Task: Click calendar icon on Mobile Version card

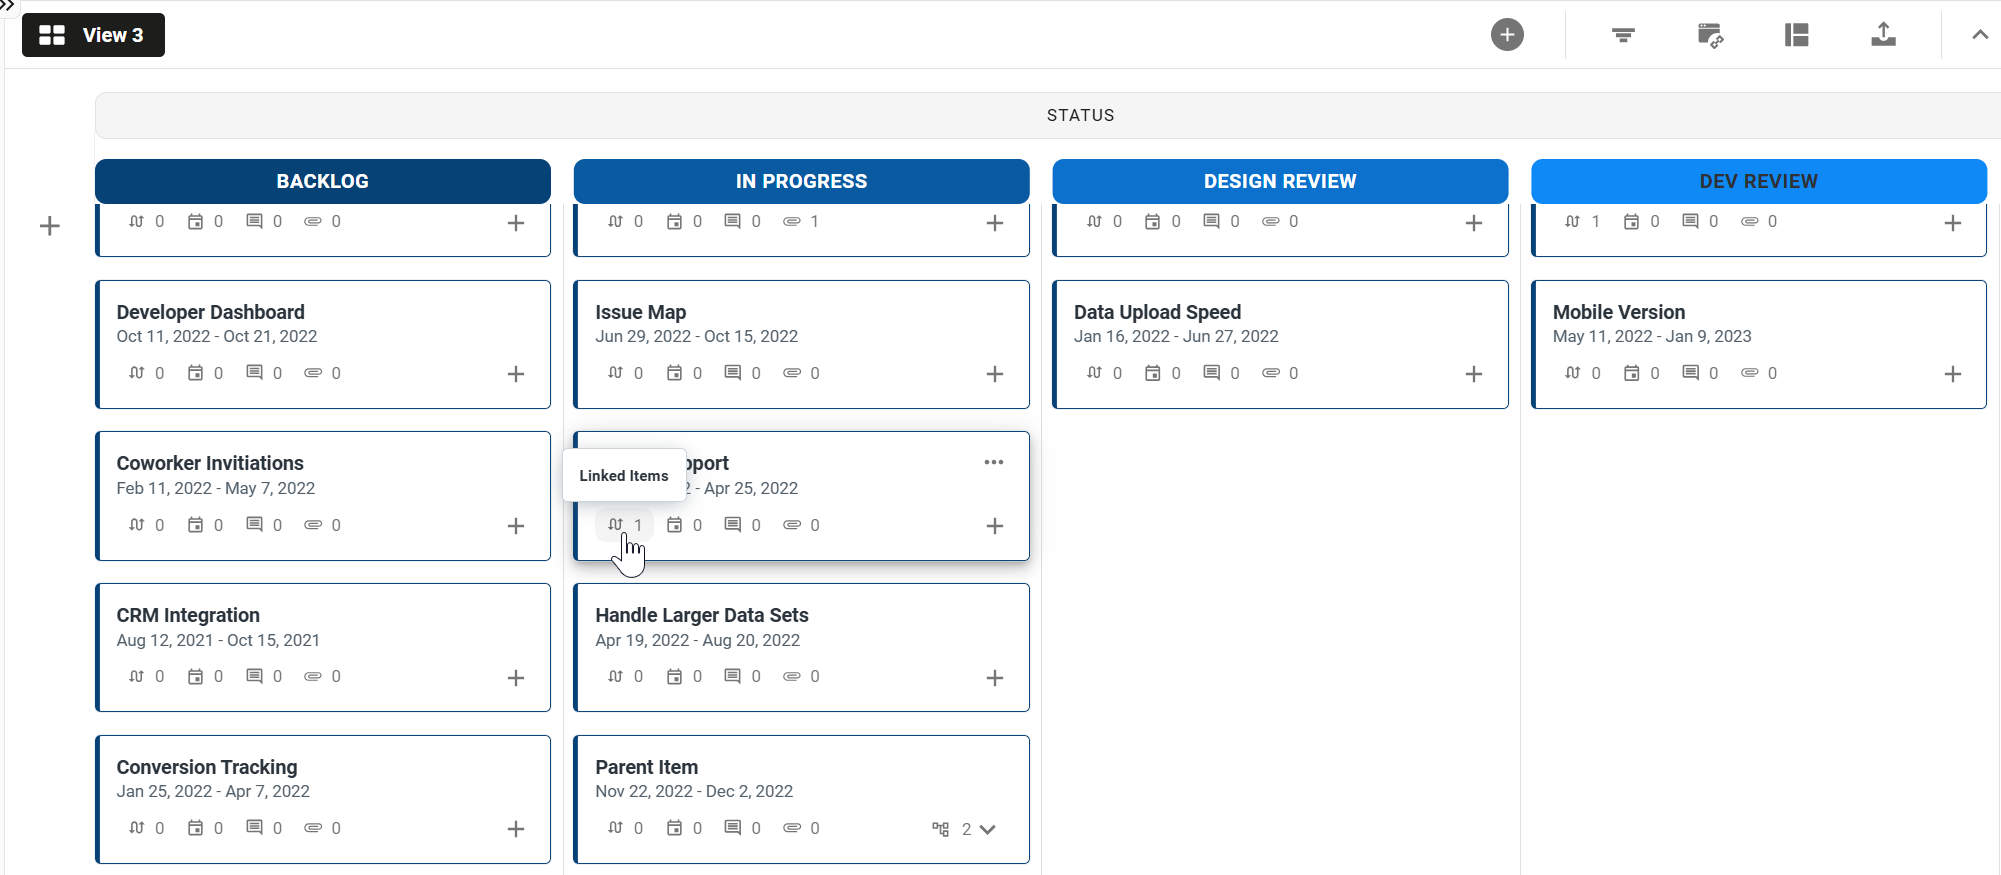Action: 1632,373
